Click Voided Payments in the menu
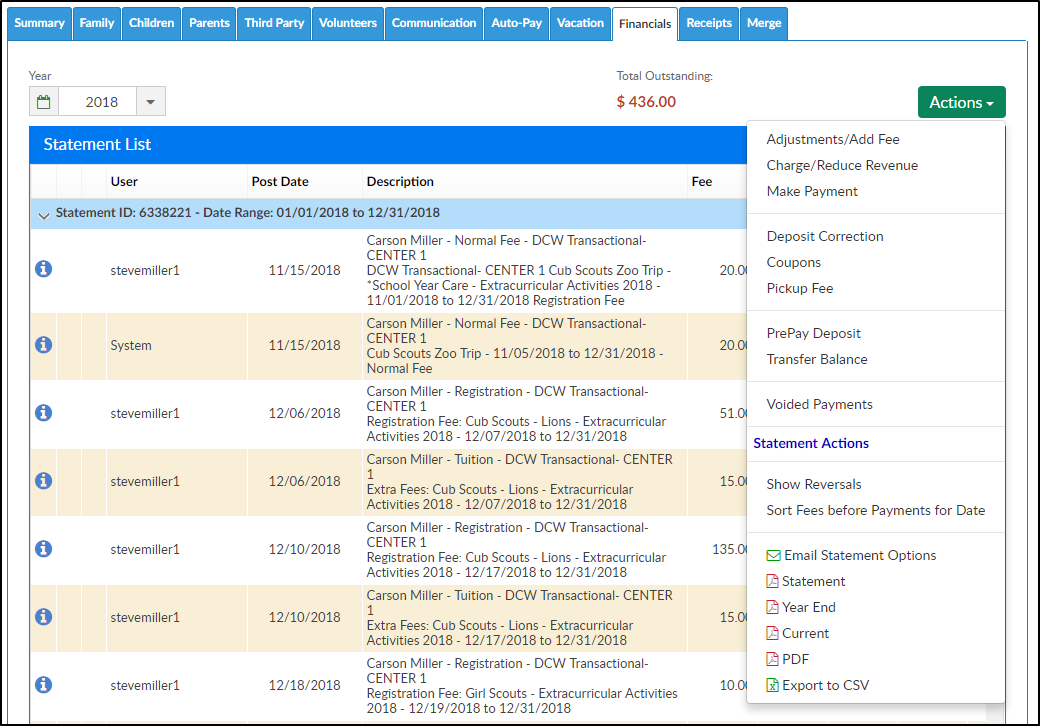 [x=819, y=404]
